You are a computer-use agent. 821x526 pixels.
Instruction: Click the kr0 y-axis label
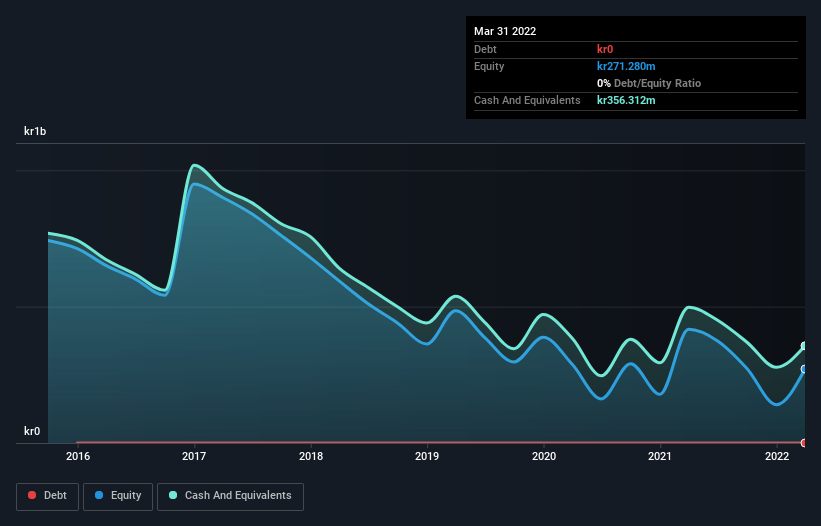tap(32, 431)
